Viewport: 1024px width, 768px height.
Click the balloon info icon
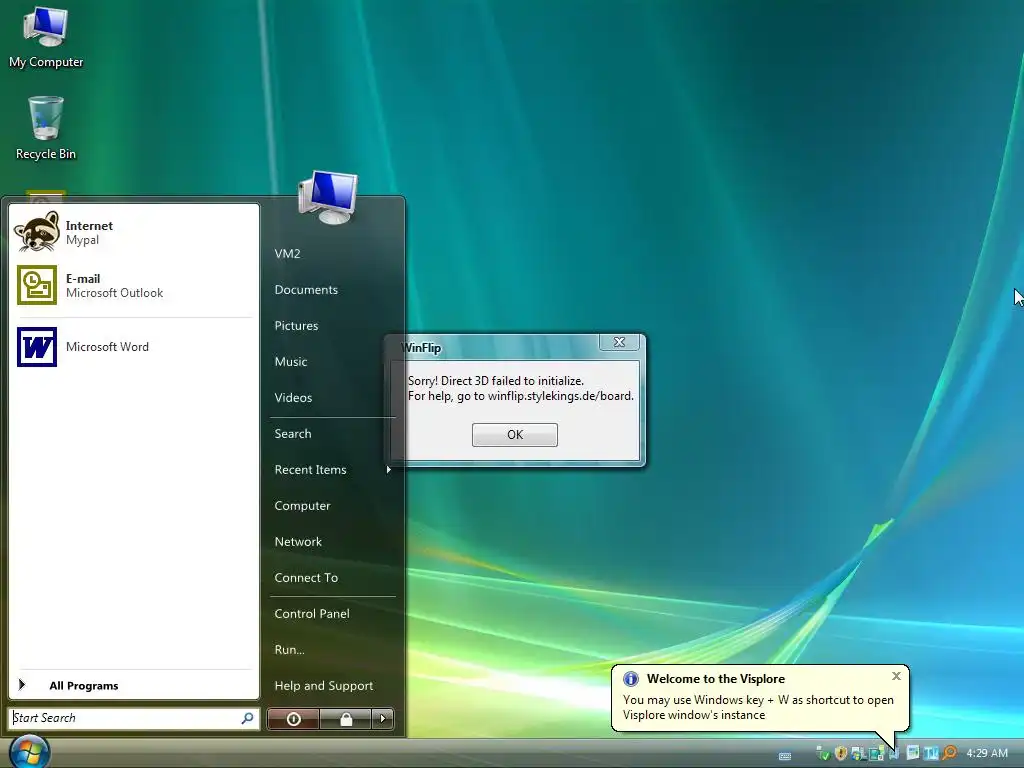tap(630, 679)
